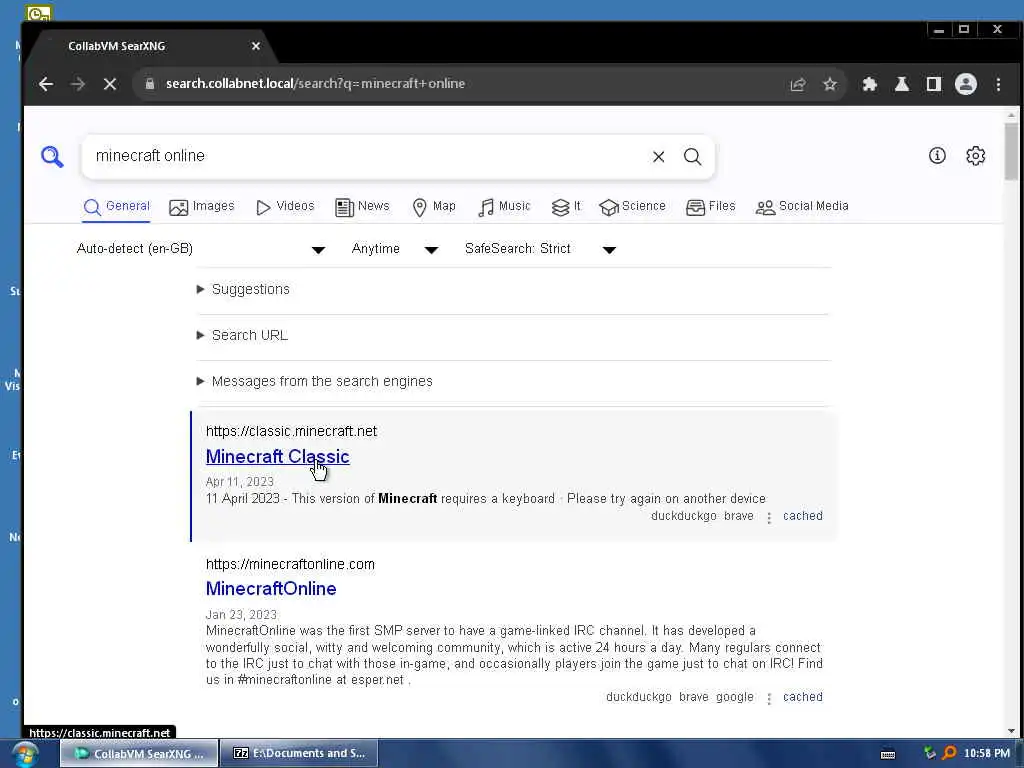Open the About info icon
Screen dimensions: 1024x768
pyautogui.click(x=937, y=155)
